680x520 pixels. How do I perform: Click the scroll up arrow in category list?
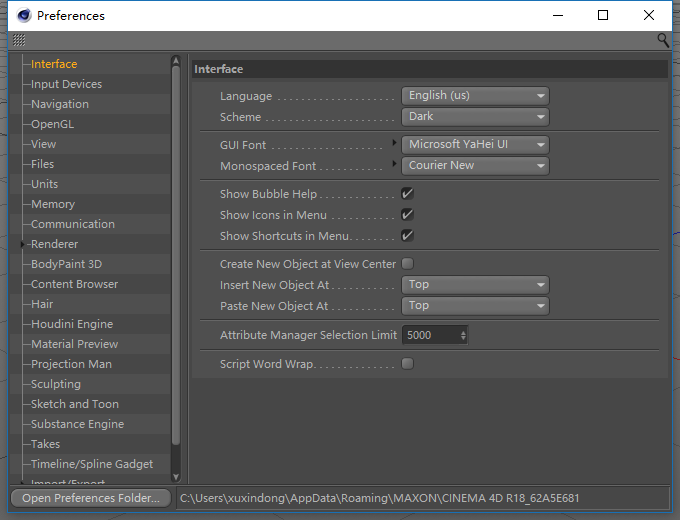(176, 60)
